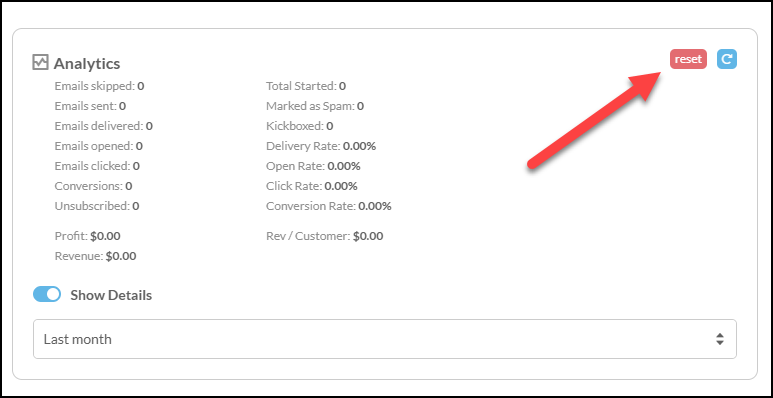Click the Show Details label
This screenshot has height=398, width=773.
click(111, 295)
